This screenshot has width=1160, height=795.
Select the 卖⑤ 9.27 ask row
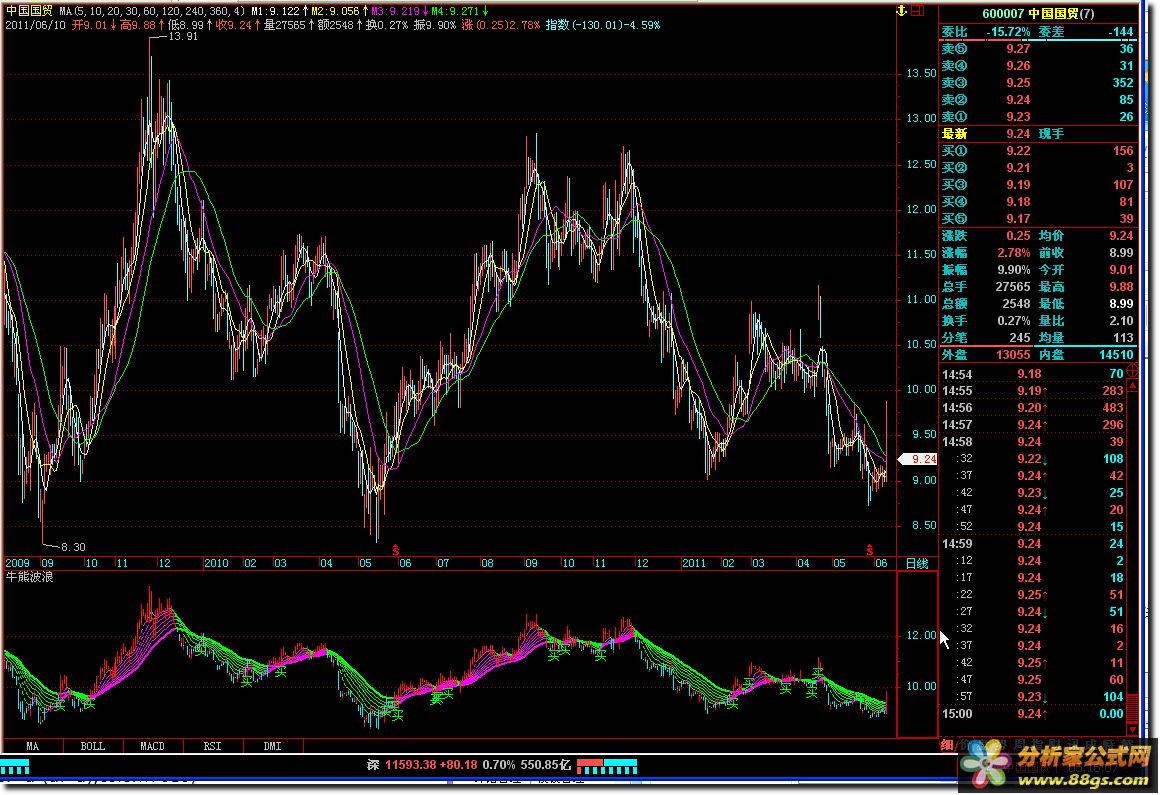point(1037,49)
